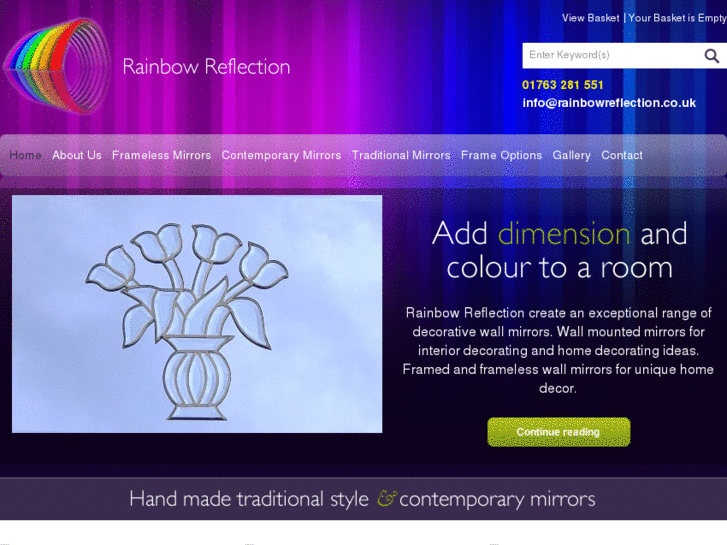Select Frameless Mirrors in navigation

click(161, 155)
